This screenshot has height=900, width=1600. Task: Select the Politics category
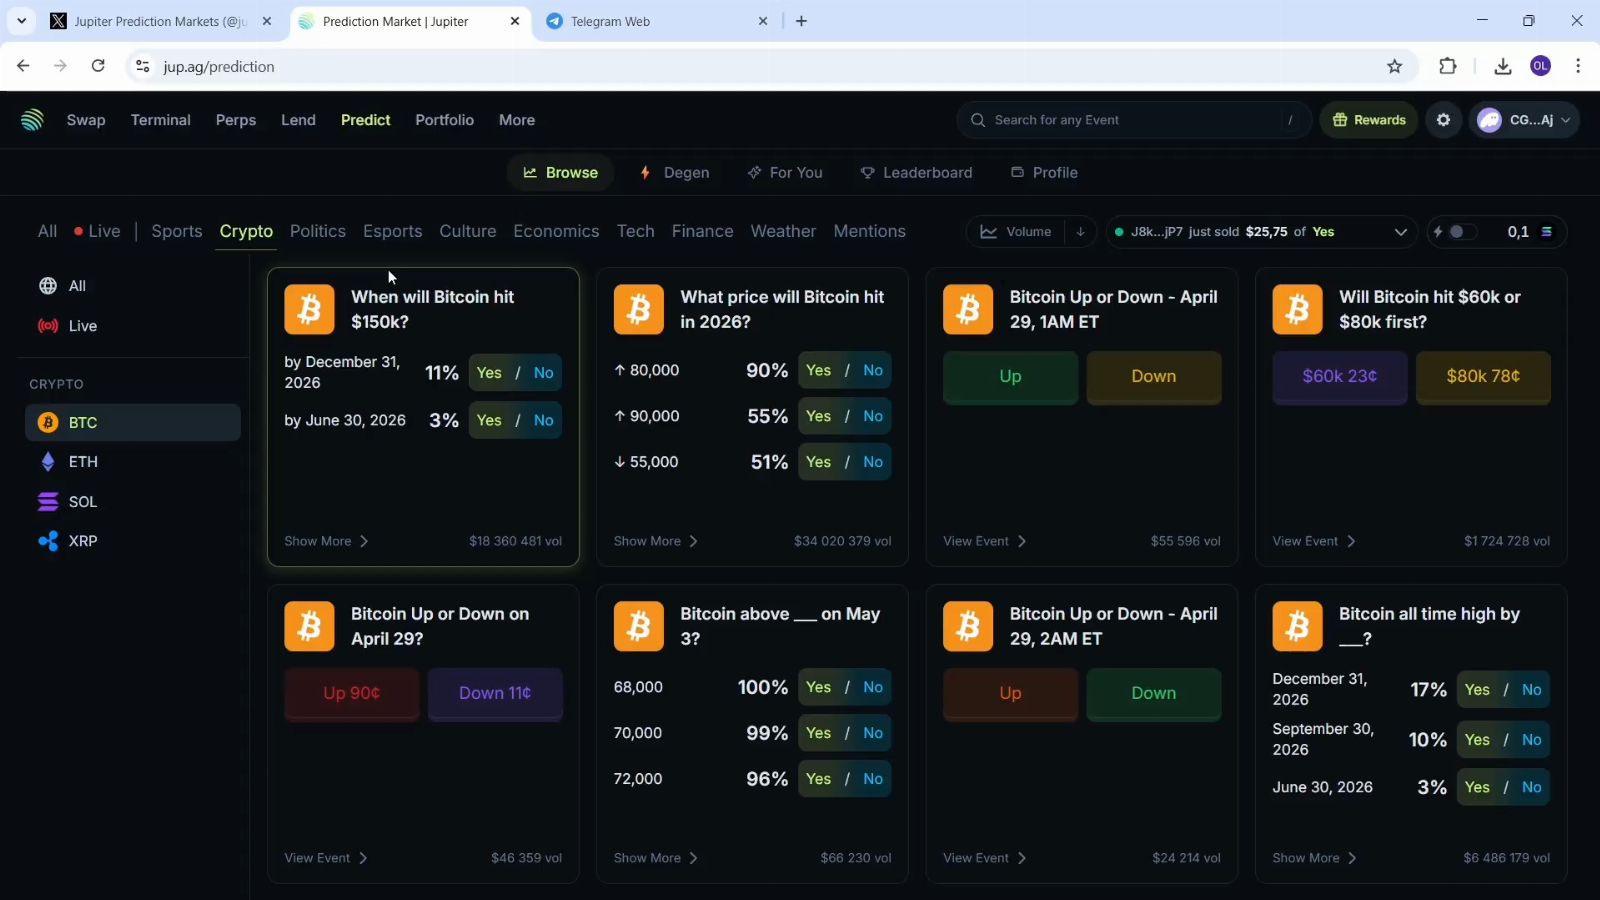click(x=318, y=231)
